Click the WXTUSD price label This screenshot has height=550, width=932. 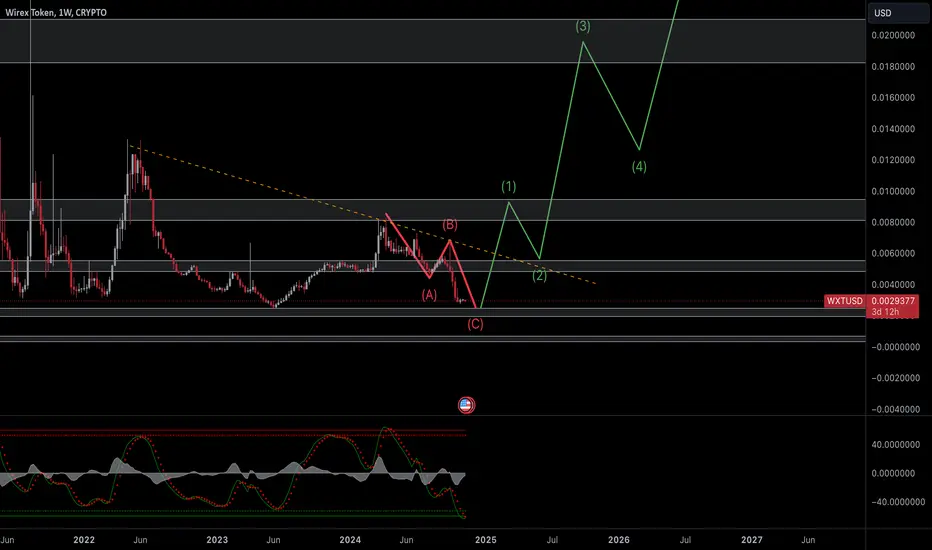coord(845,301)
